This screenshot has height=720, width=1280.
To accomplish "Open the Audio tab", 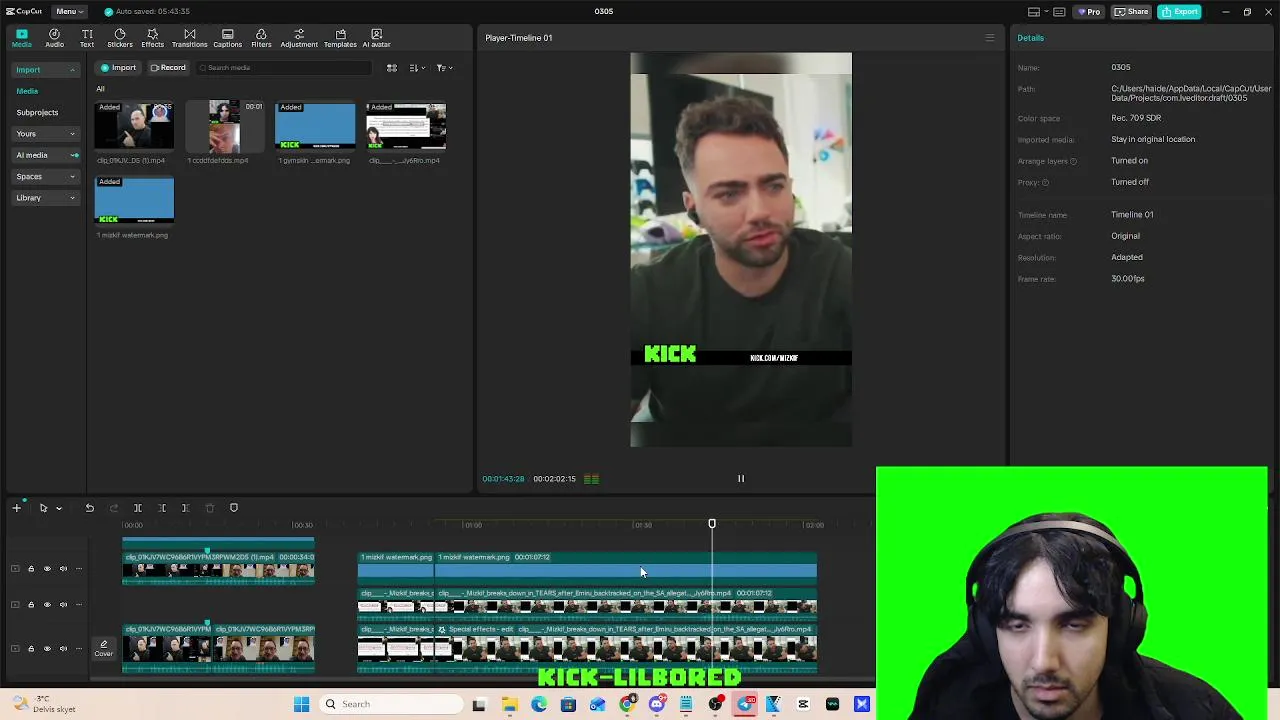I will tap(54, 38).
